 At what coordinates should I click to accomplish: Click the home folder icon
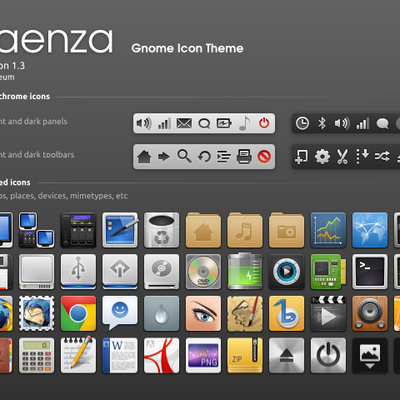[x=203, y=230]
